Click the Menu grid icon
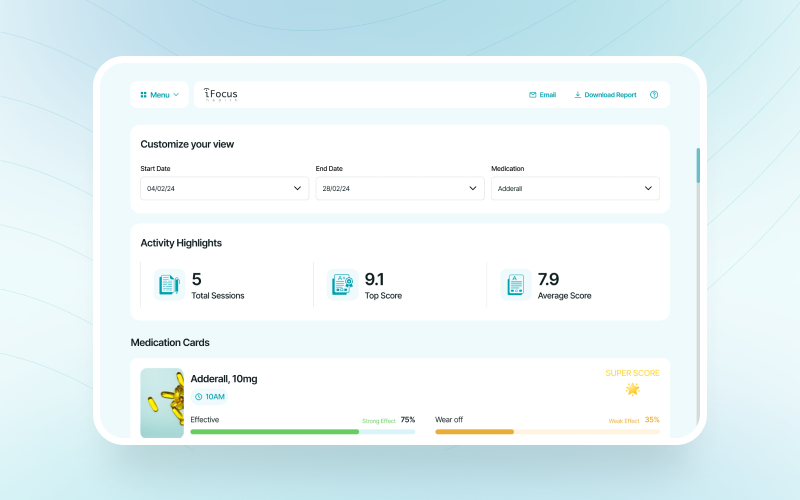This screenshot has width=800, height=500. 143,95
